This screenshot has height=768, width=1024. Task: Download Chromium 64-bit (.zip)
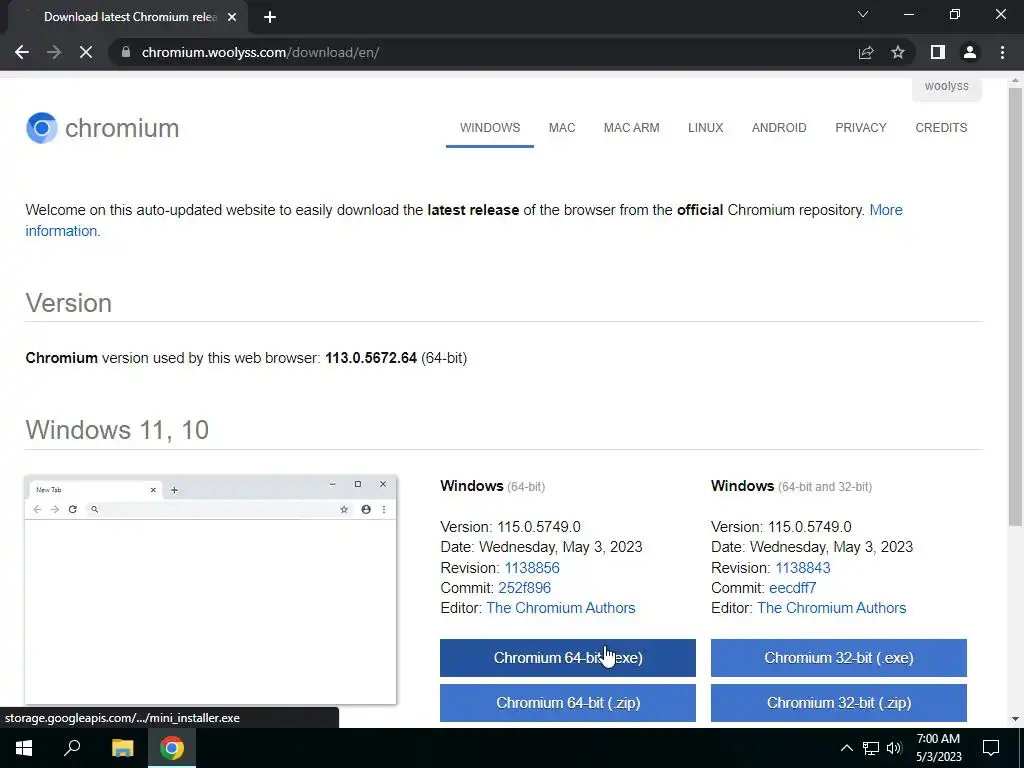[568, 703]
